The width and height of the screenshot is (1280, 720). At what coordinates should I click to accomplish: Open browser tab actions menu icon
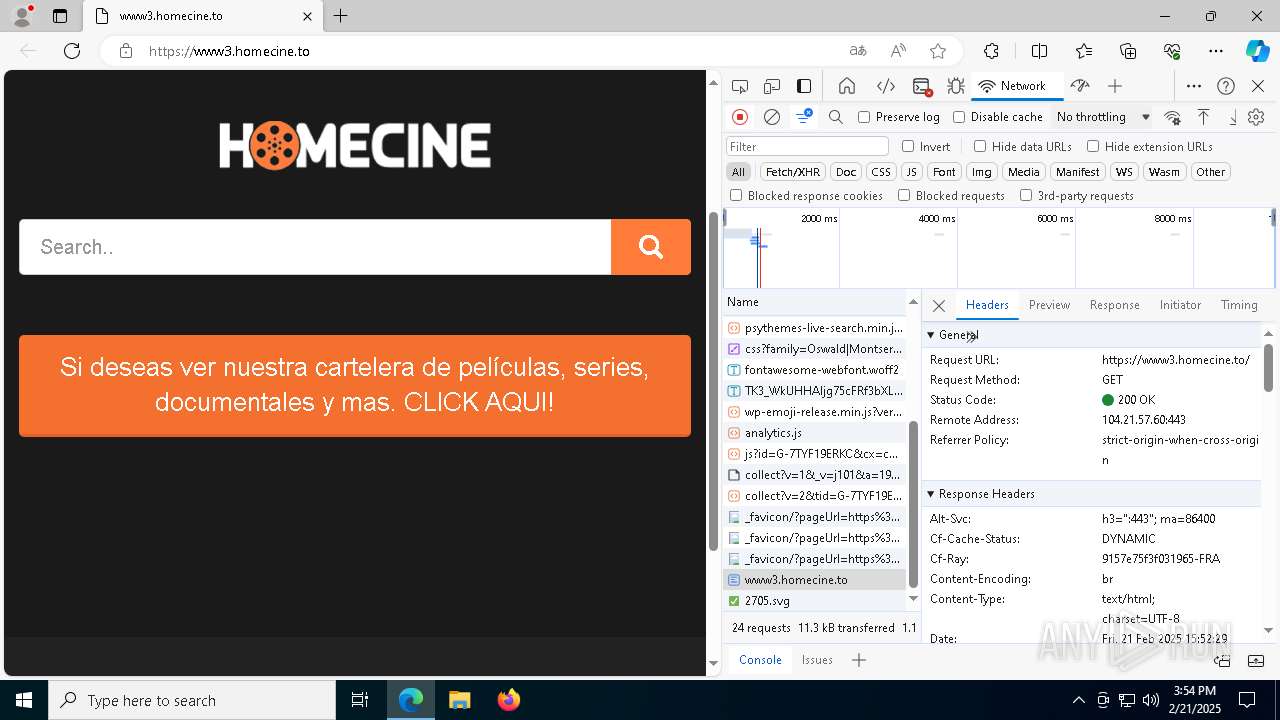point(60,16)
